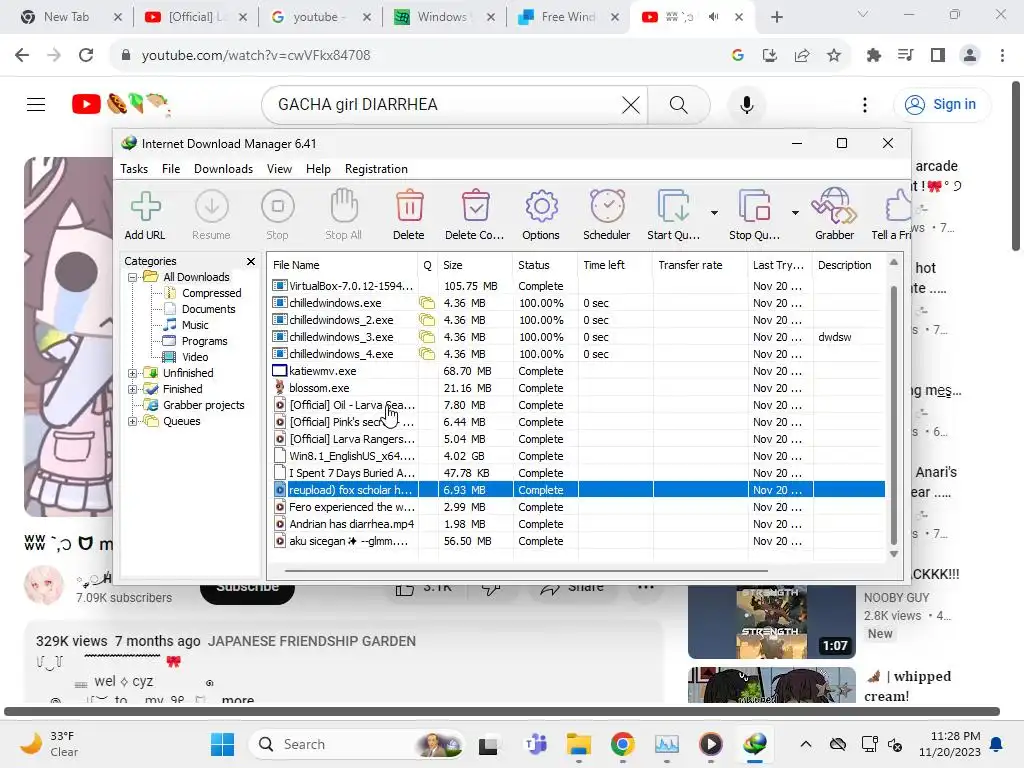
Task: Select the Compressed category
Action: pos(211,293)
